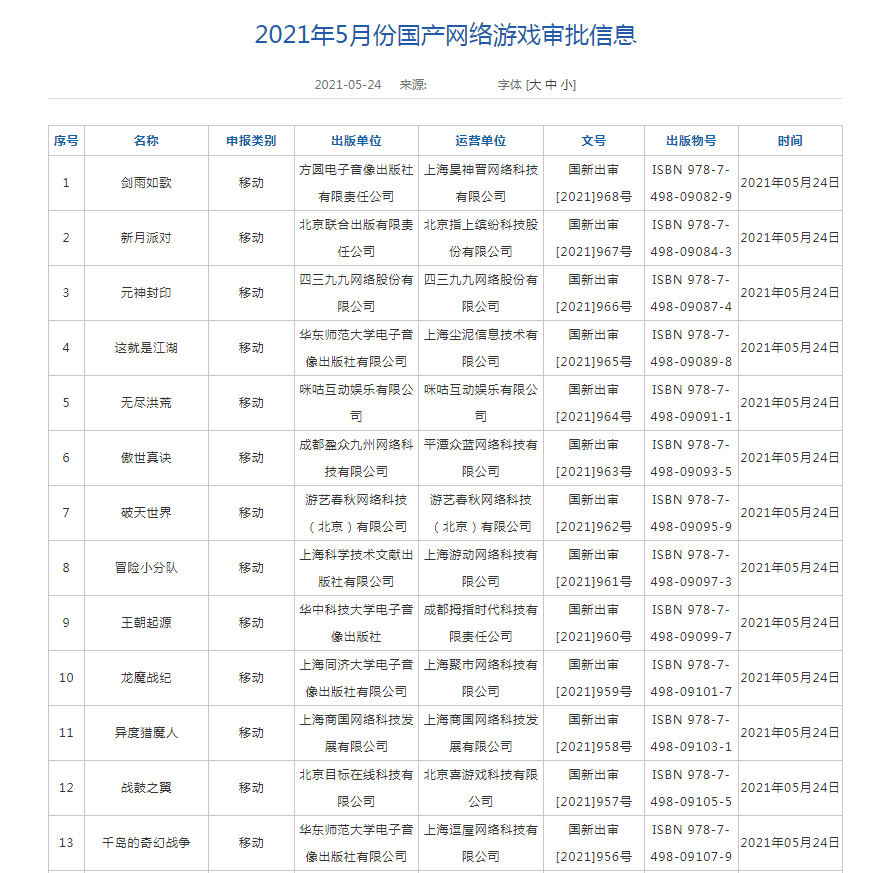Select game name 傲世真诀

146,458
